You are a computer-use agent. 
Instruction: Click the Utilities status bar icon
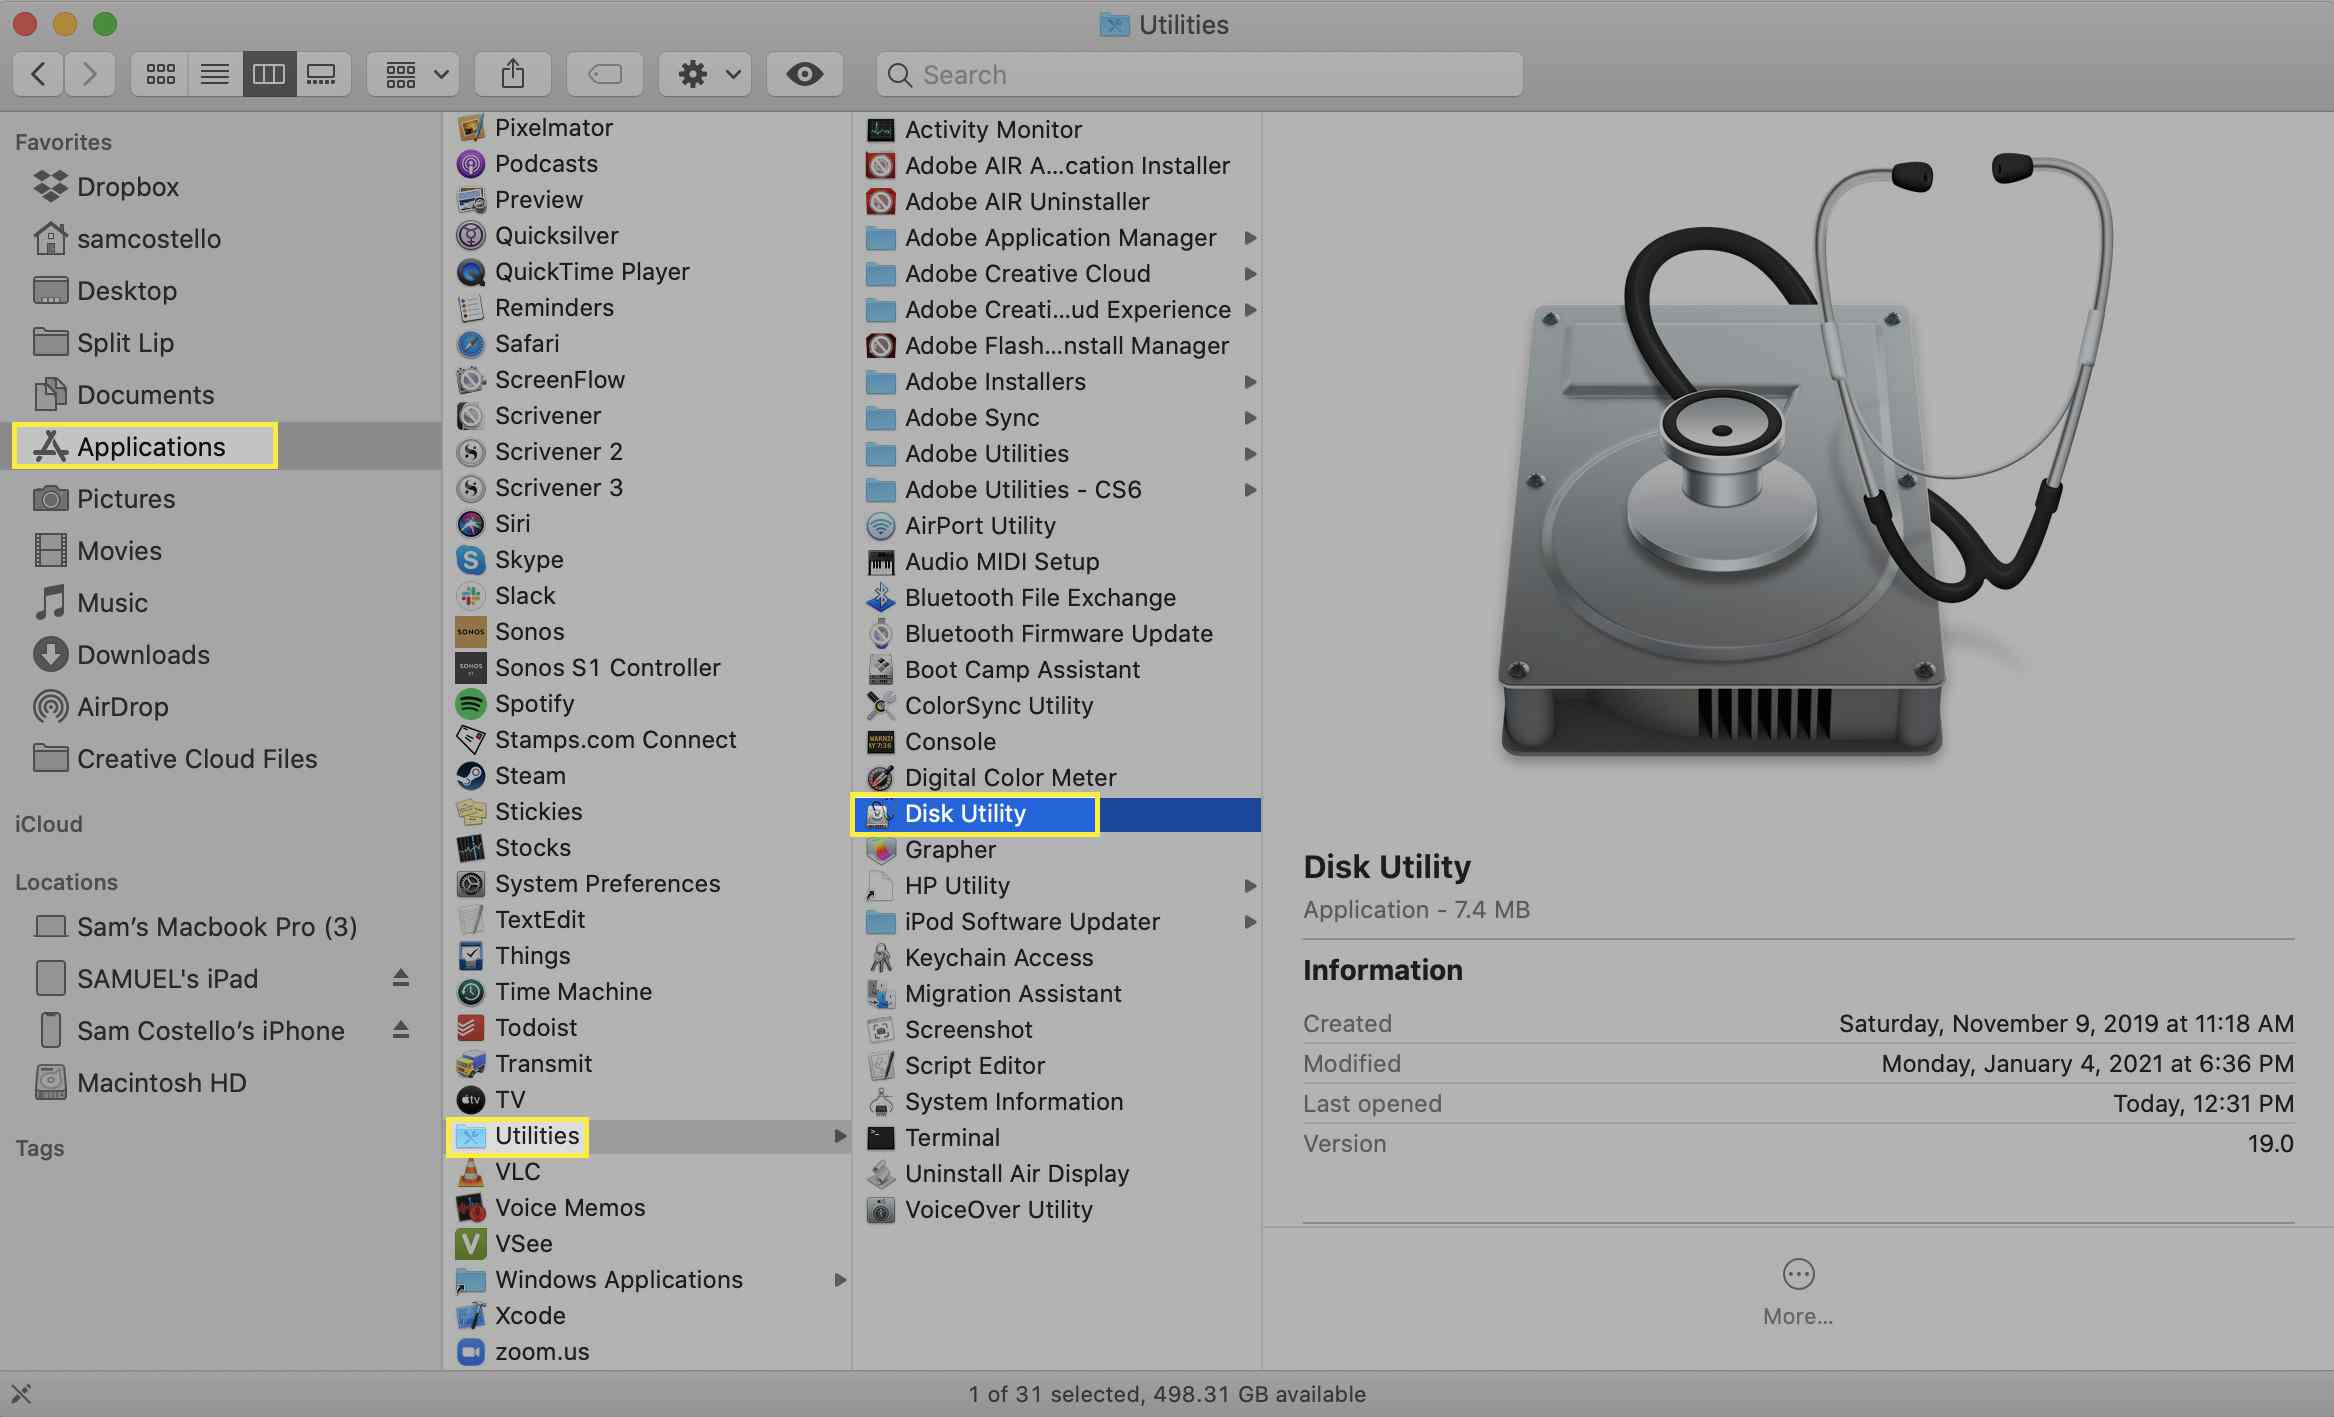(x=21, y=1394)
